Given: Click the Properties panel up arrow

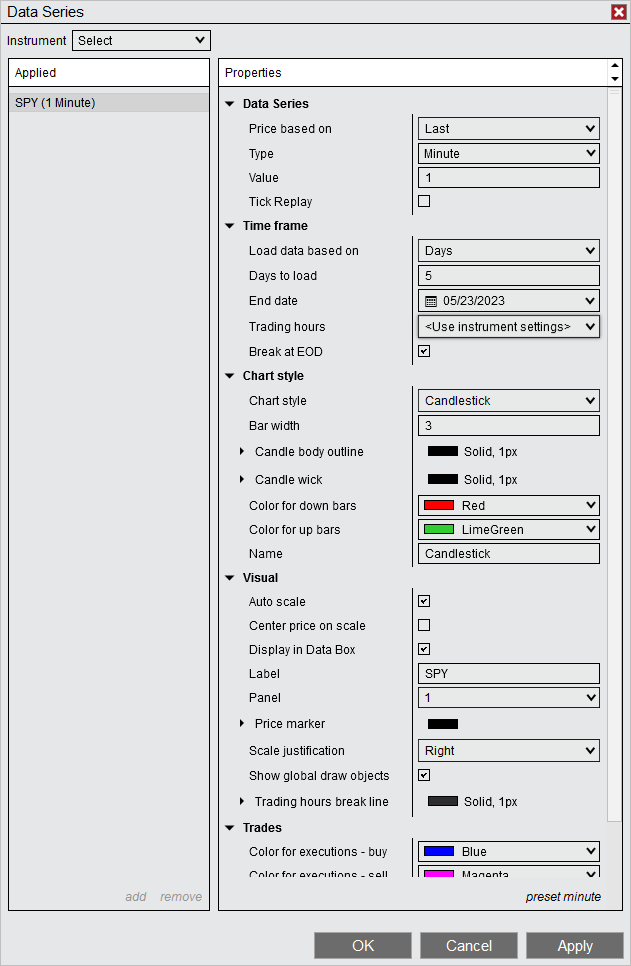Looking at the screenshot, I should (614, 65).
